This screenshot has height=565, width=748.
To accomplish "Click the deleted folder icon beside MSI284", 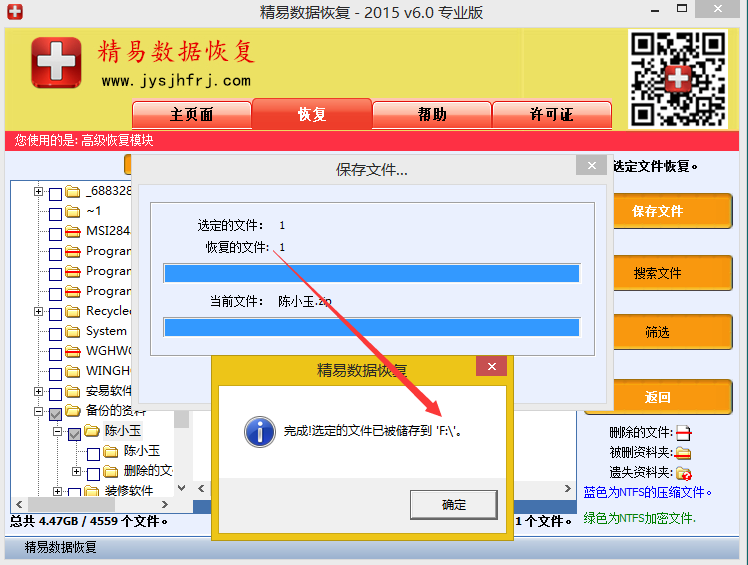I will click(73, 231).
